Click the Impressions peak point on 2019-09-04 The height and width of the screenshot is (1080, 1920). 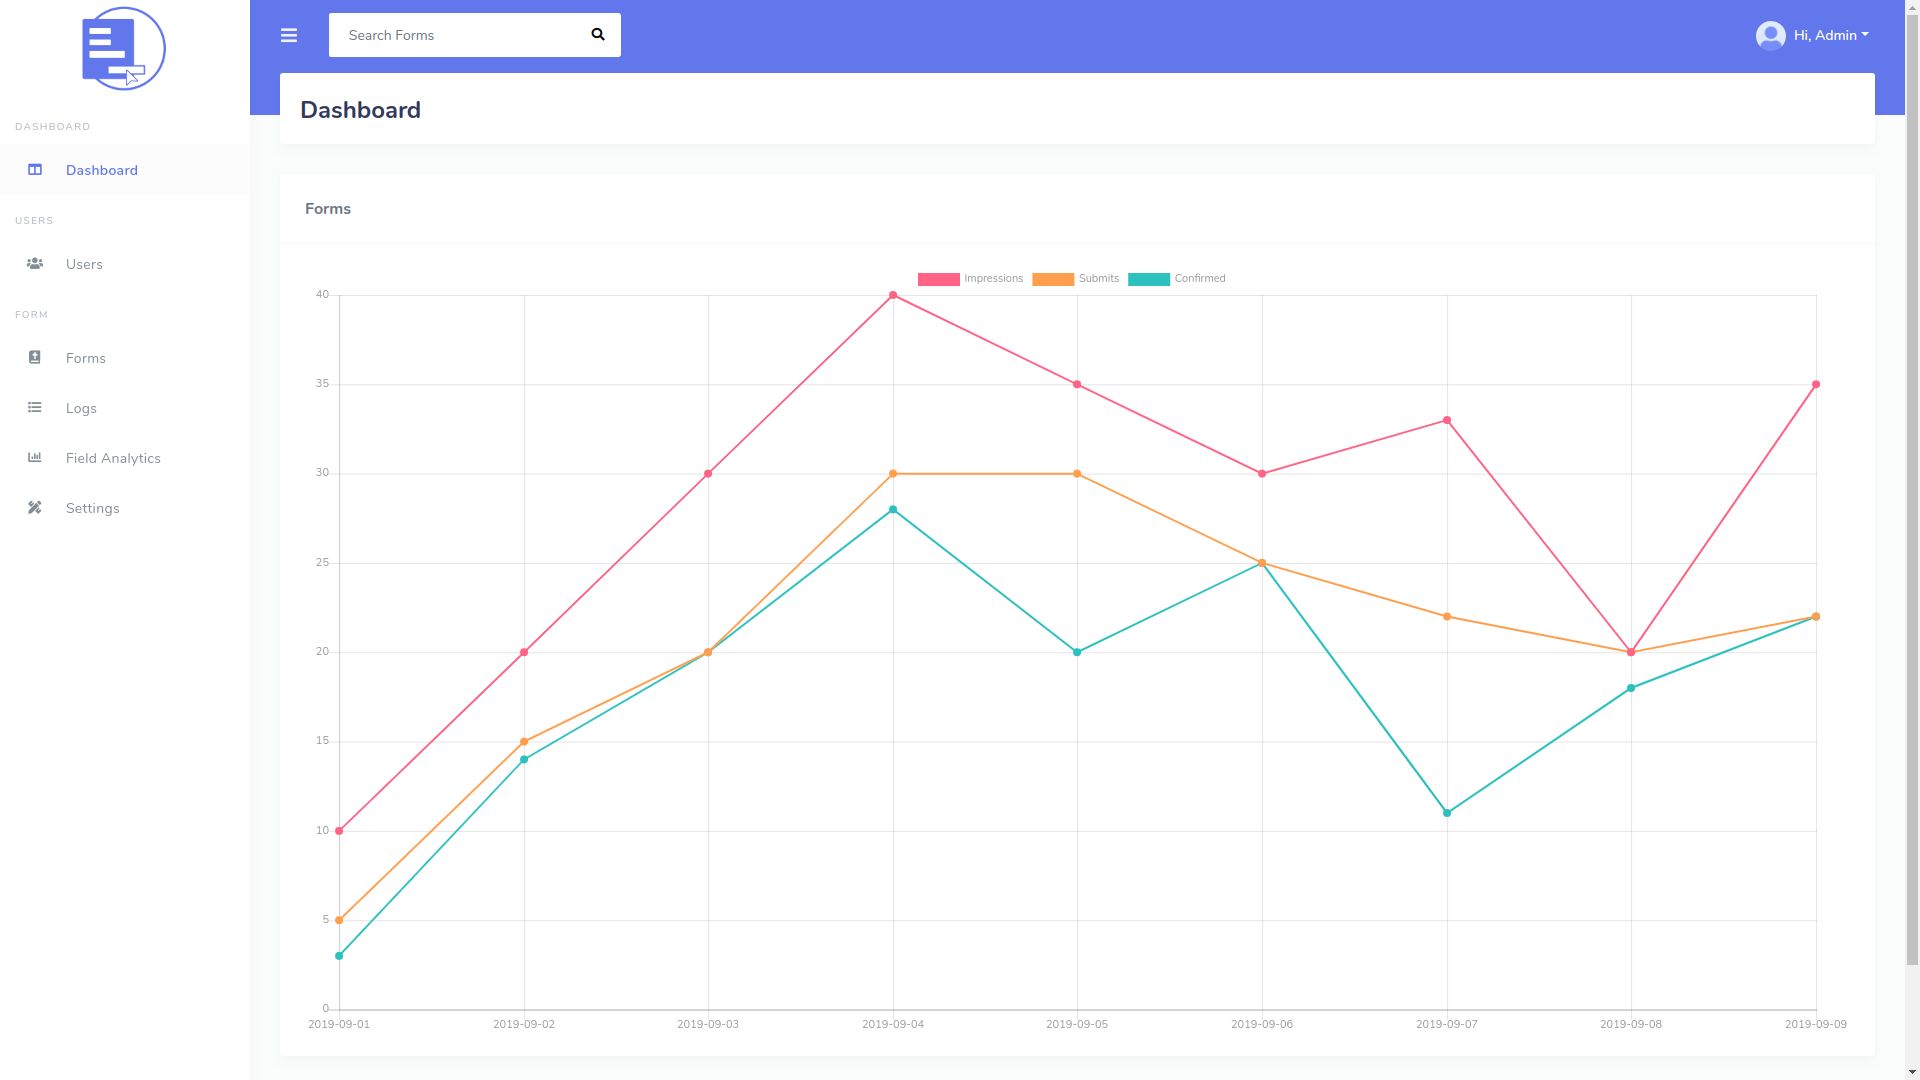pyautogui.click(x=893, y=296)
